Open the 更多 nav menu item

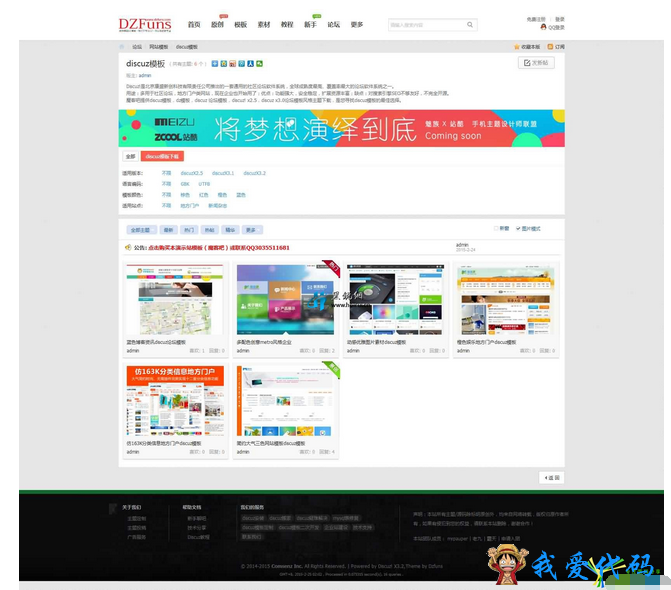(357, 25)
